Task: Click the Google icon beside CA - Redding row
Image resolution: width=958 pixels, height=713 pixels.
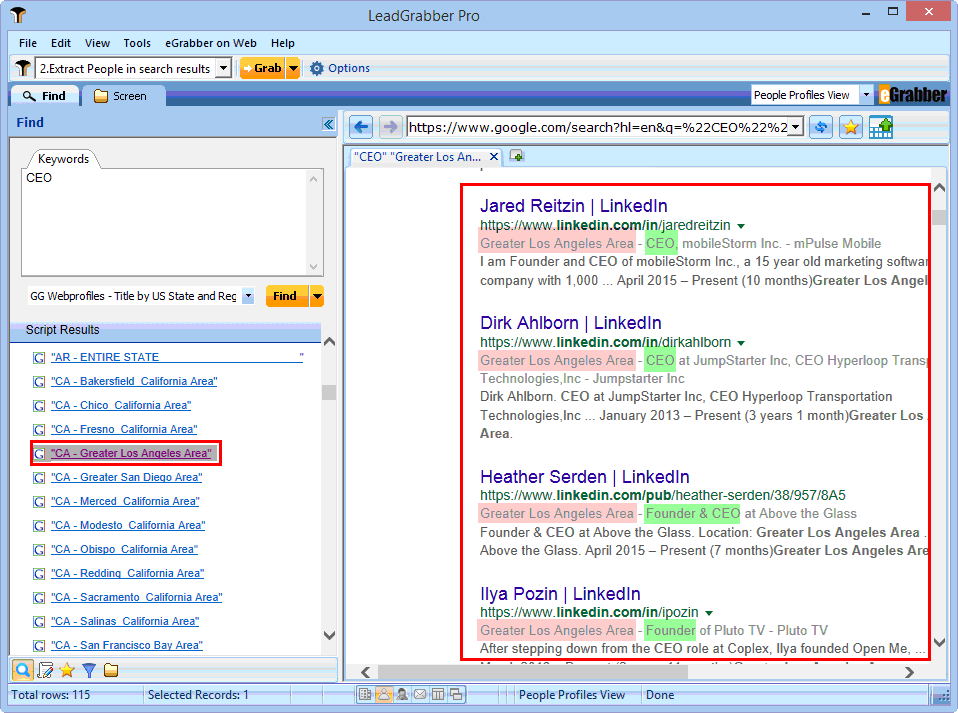Action: click(x=39, y=574)
